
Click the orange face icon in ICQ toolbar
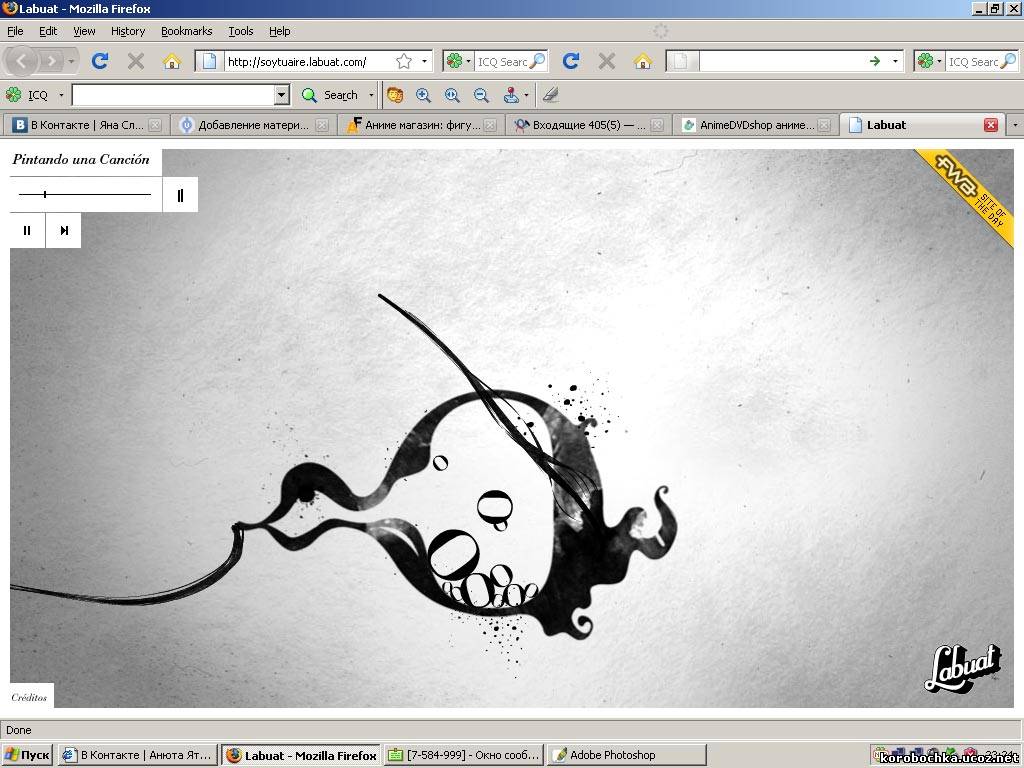394,95
